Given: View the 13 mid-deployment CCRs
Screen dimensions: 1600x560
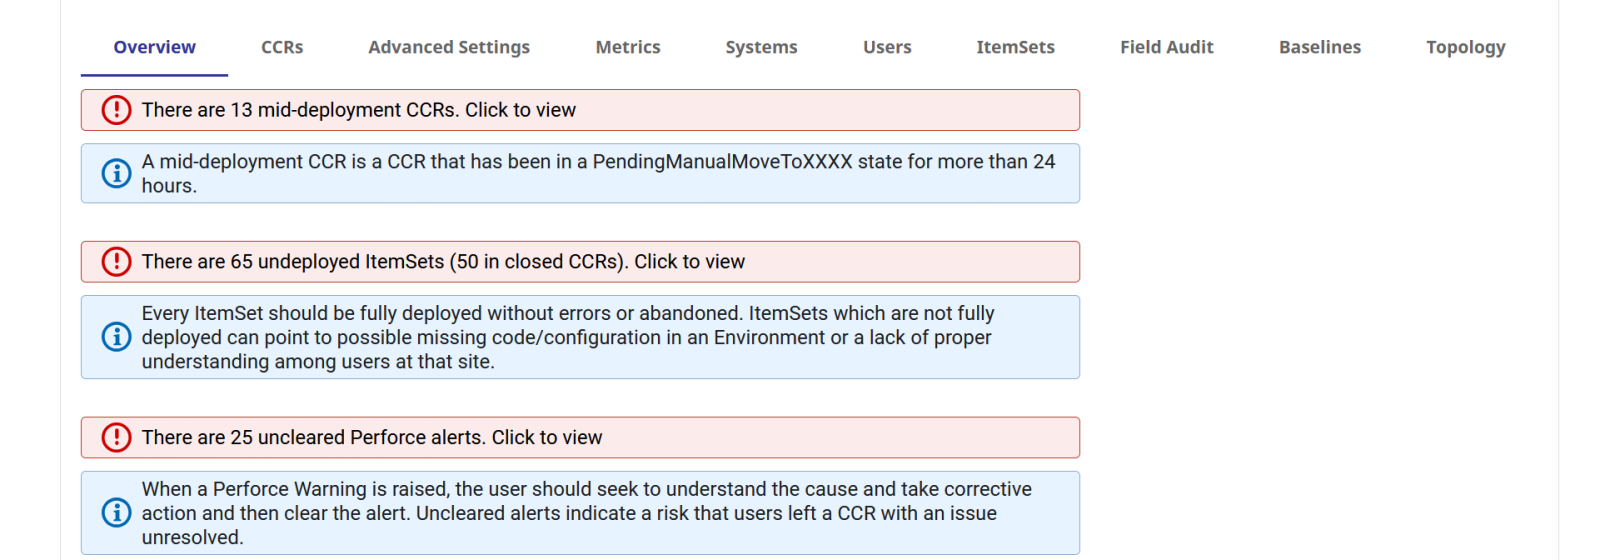Looking at the screenshot, I should pos(359,110).
